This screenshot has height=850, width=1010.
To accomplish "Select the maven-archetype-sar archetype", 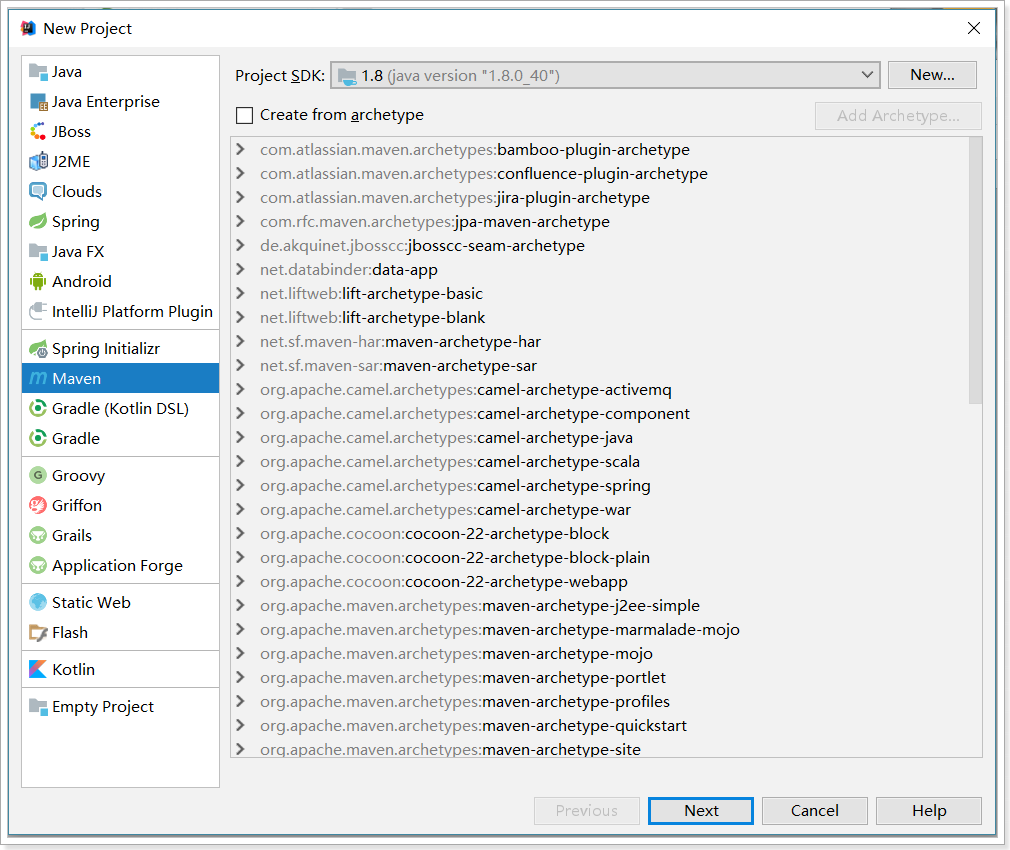I will coord(398,366).
